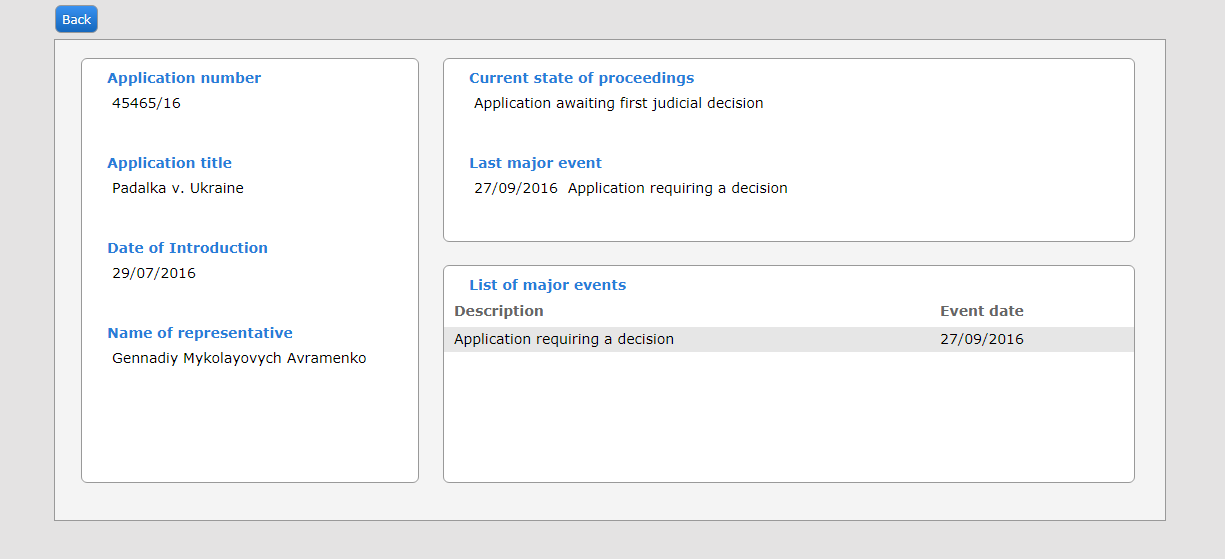The height and width of the screenshot is (559, 1225).
Task: Select the Last major event heading
Action: (x=535, y=163)
